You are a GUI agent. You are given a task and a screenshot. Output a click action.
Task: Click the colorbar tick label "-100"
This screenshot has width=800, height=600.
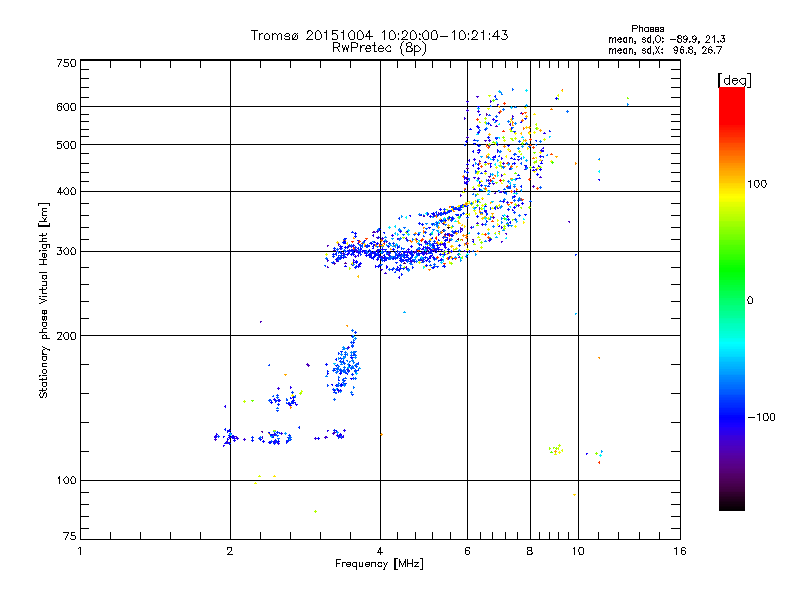tap(761, 417)
